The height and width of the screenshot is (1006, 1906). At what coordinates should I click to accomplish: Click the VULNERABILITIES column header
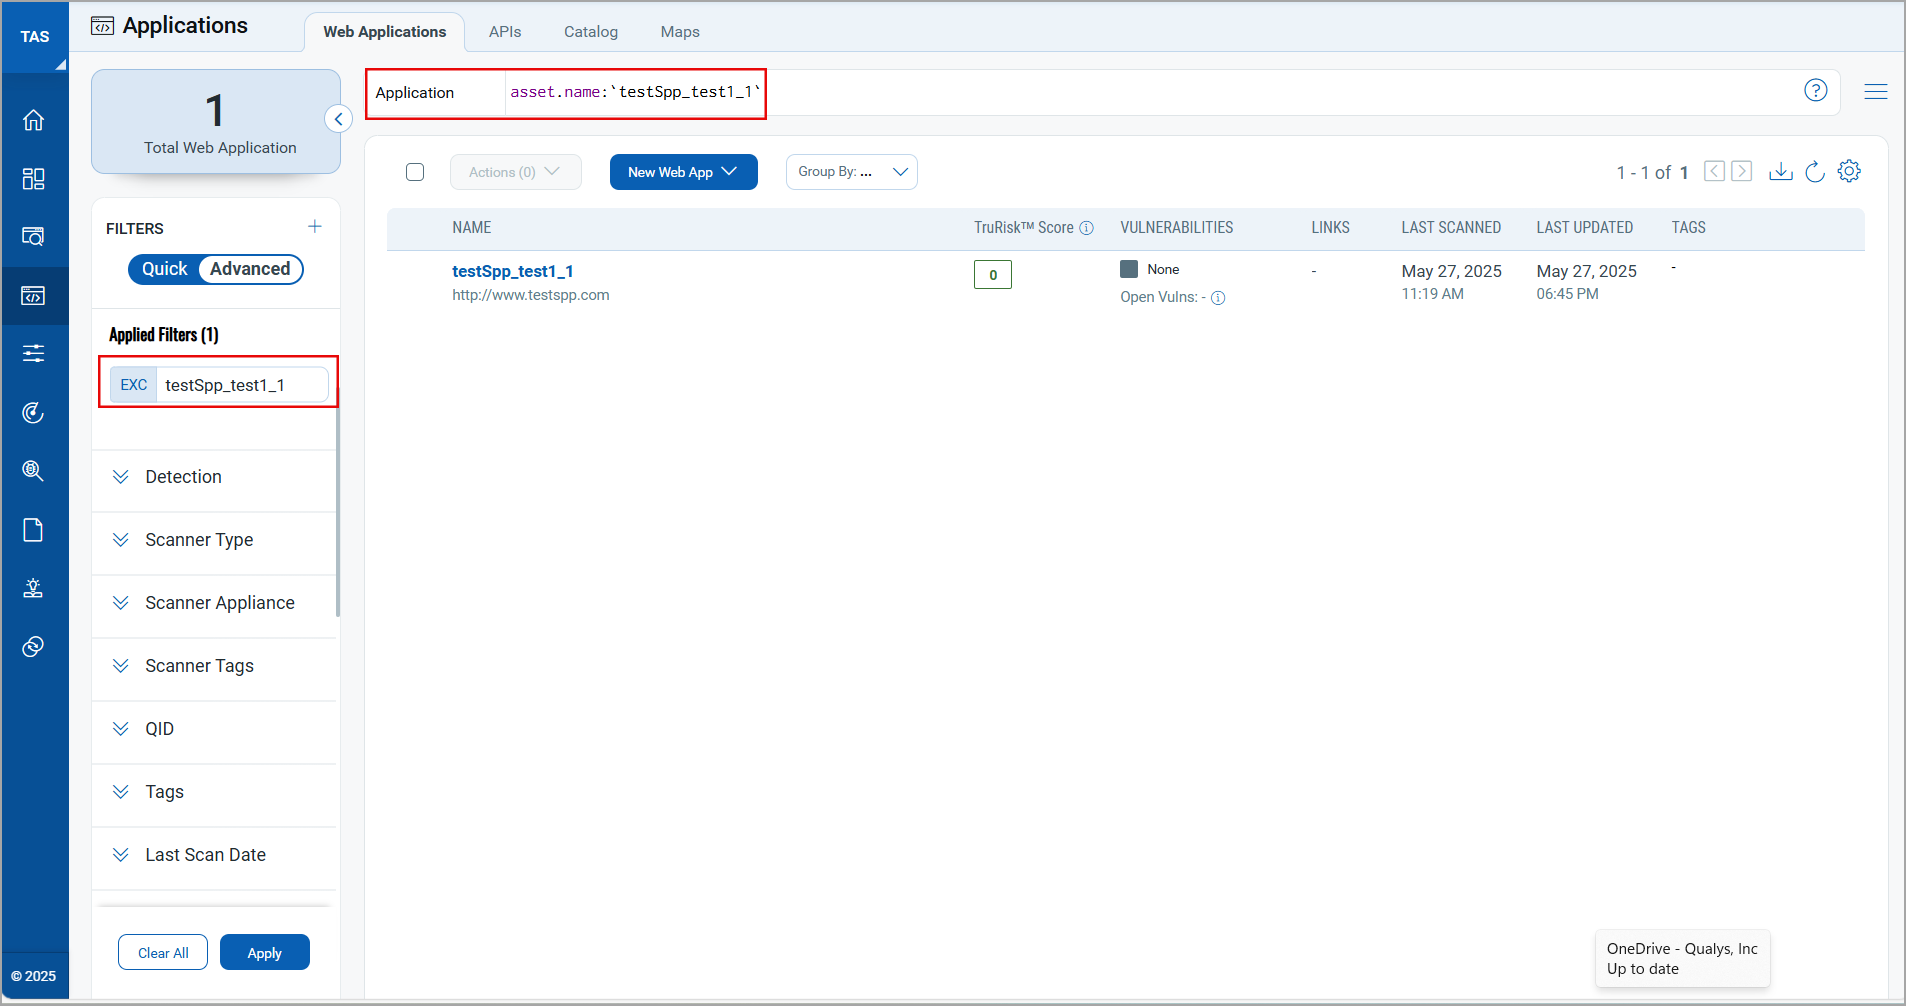coord(1177,228)
